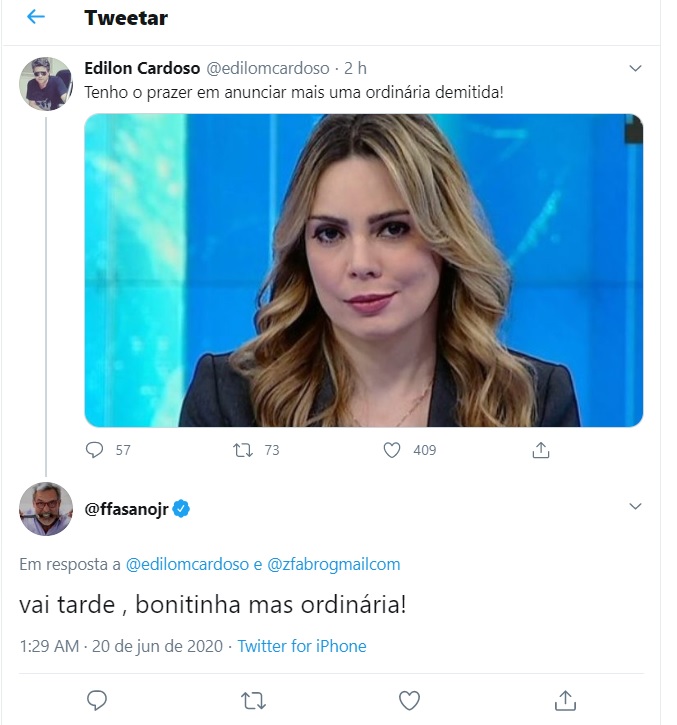Click the @ffasanojr profile avatar
Image resolution: width=677 pixels, height=725 pixels.
pos(46,509)
